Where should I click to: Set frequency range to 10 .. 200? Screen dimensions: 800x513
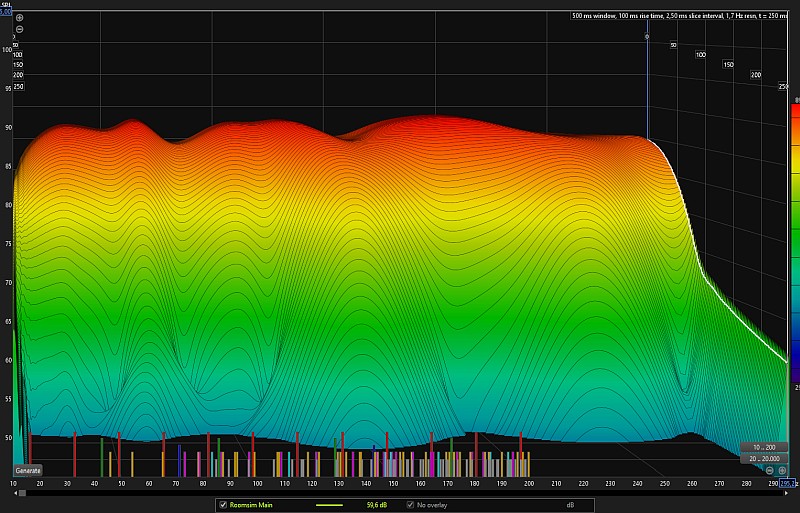pyautogui.click(x=764, y=447)
